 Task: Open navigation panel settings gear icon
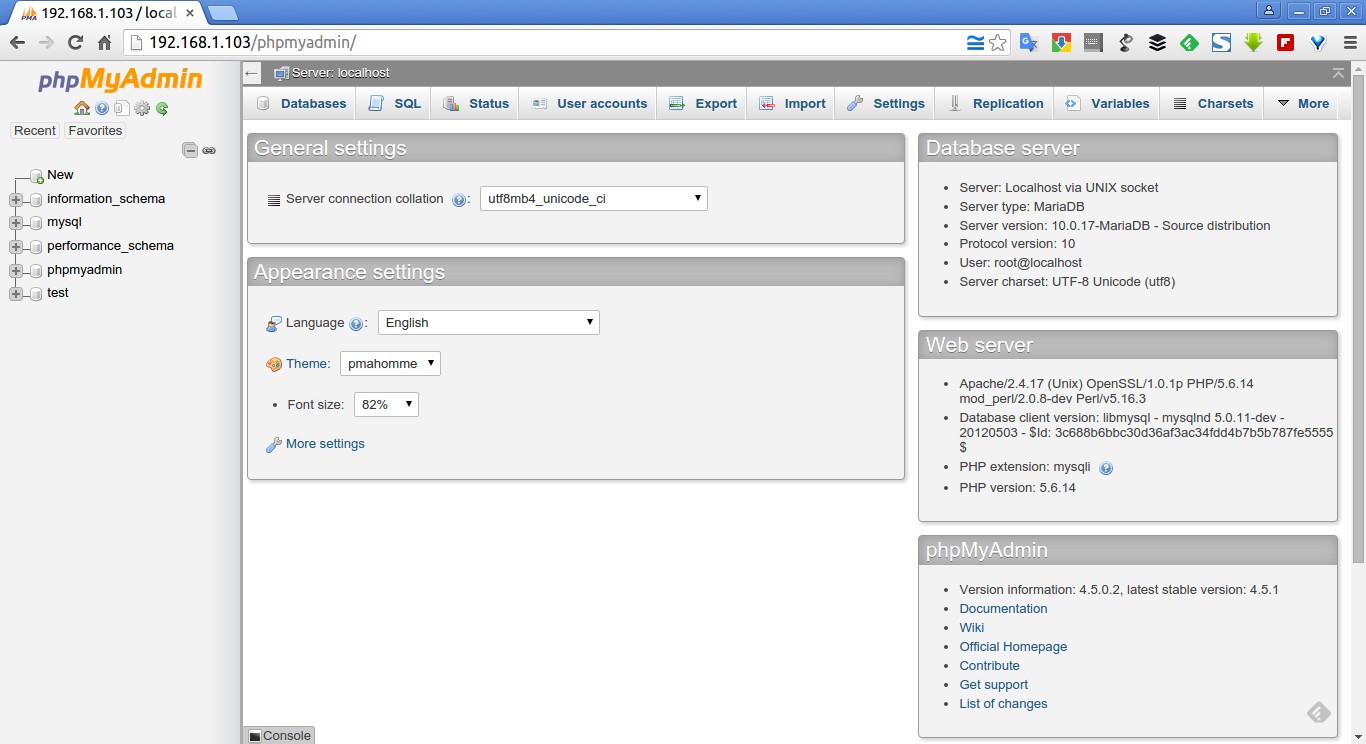[x=142, y=108]
